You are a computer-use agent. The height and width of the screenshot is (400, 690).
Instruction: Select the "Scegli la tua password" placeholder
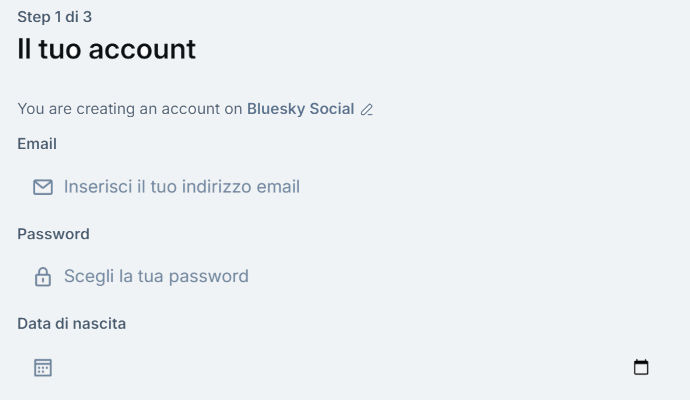156,277
